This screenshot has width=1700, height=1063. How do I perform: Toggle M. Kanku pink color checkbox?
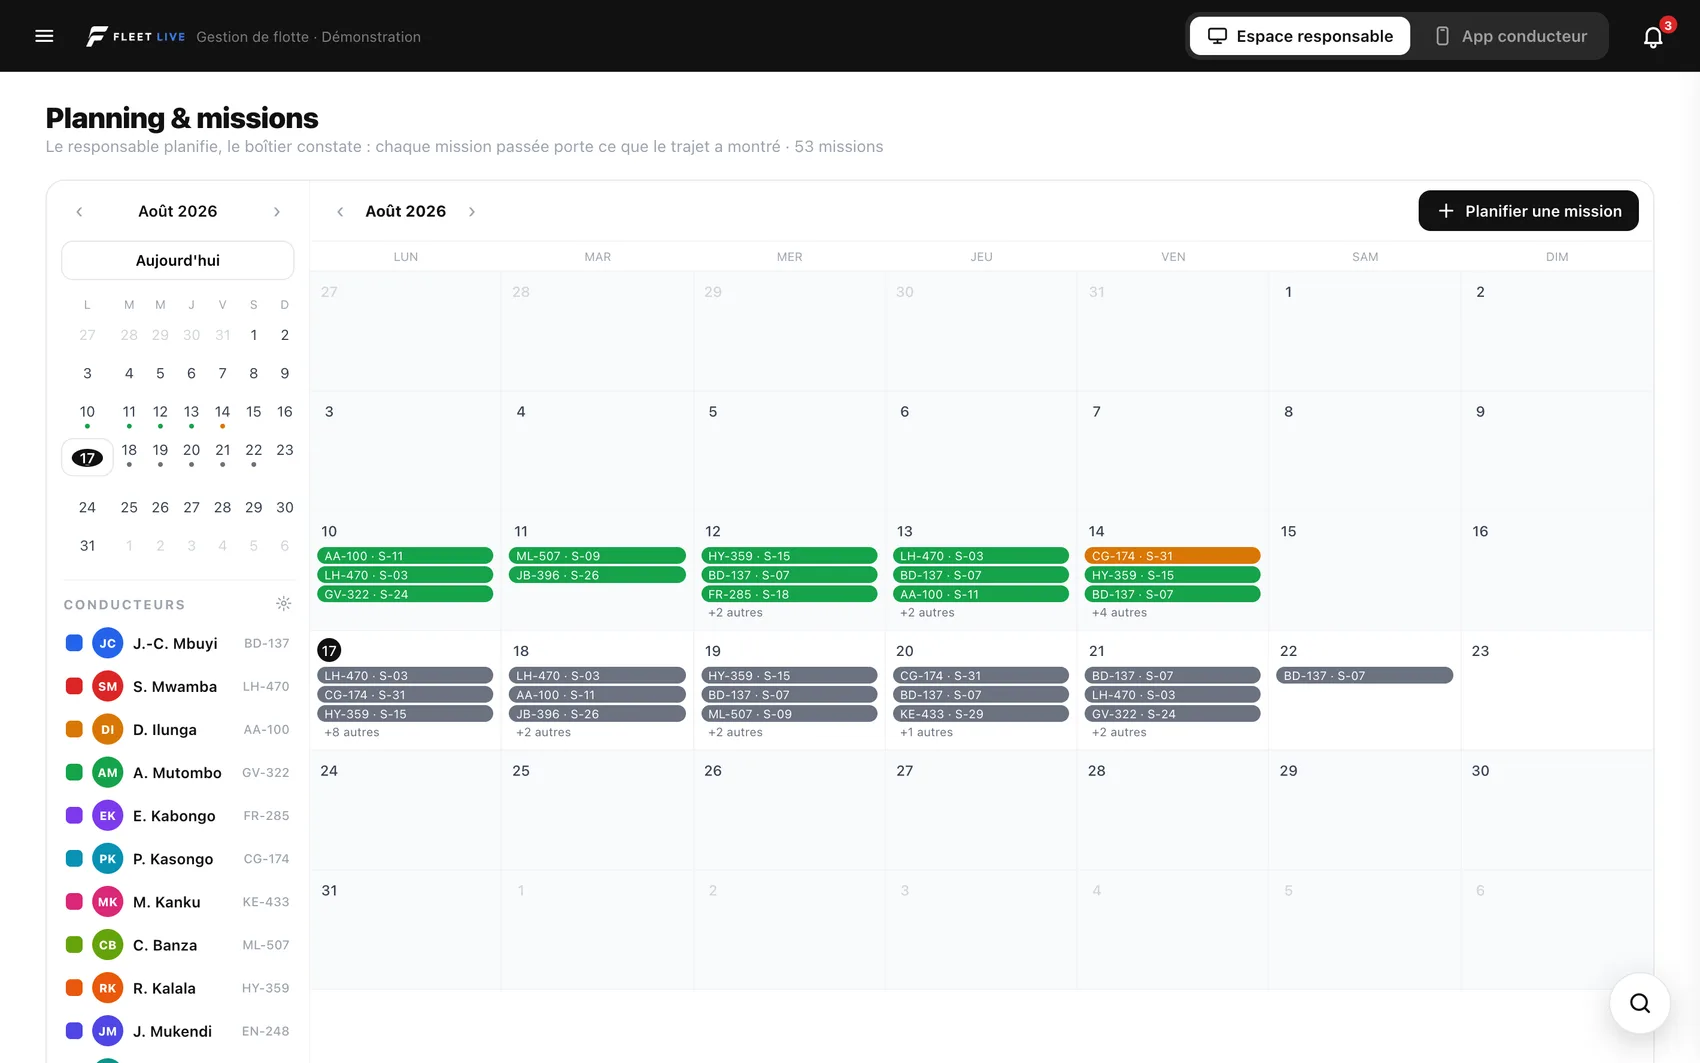74,901
